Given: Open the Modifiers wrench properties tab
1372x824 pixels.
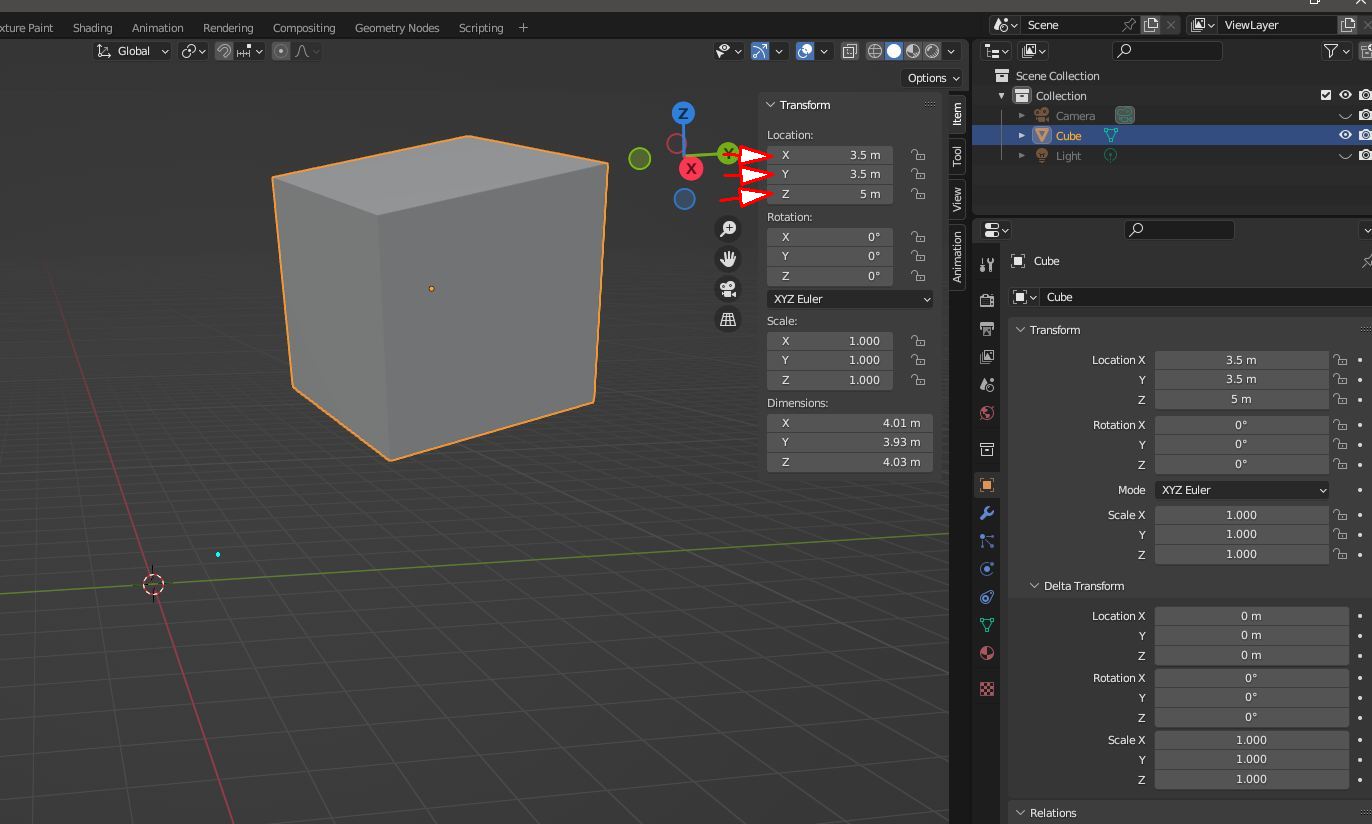Looking at the screenshot, I should coord(987,513).
